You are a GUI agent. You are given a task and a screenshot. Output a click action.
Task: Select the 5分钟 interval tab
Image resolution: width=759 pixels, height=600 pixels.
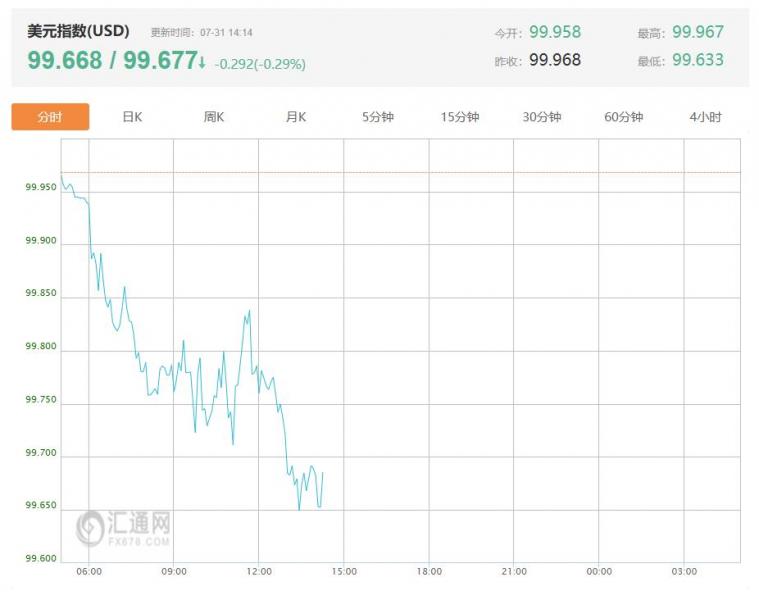click(x=378, y=117)
